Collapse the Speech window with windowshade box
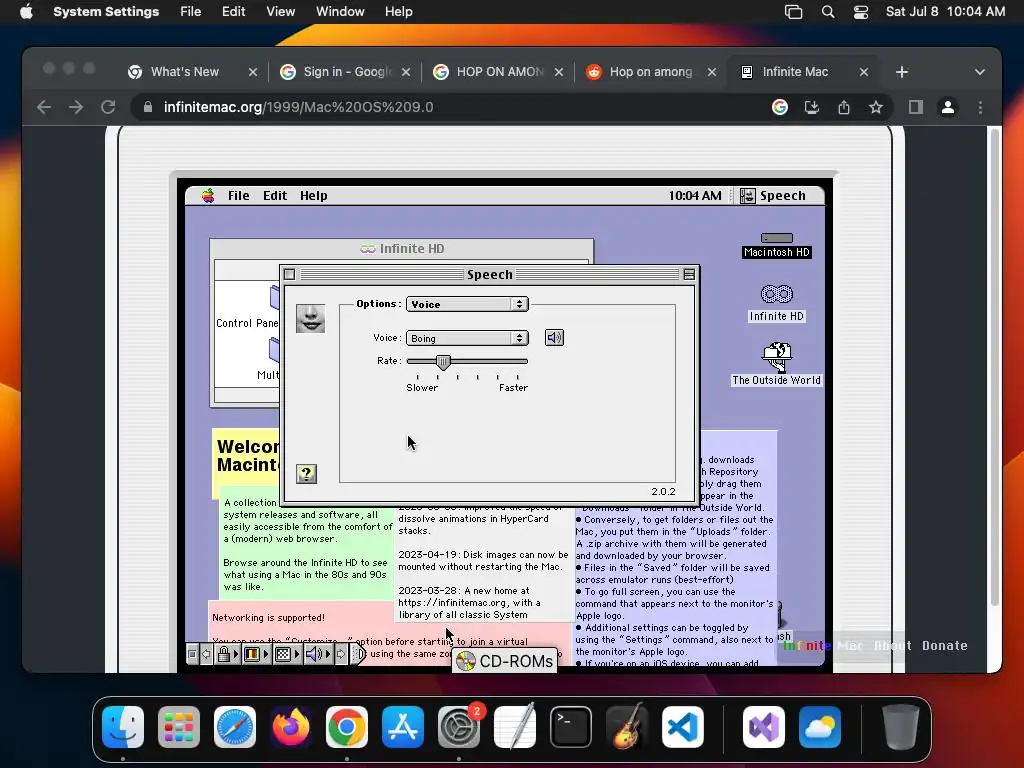 (688, 274)
